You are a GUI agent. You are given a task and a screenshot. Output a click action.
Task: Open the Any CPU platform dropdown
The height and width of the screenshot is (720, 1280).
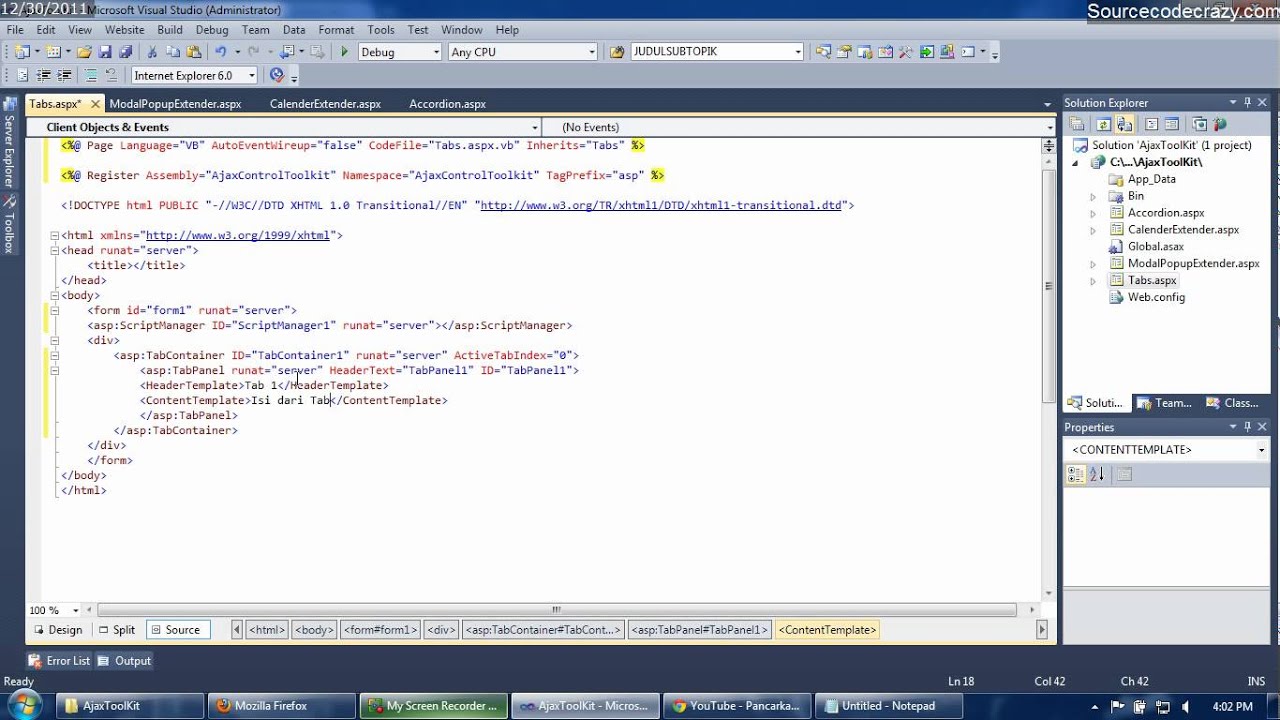pyautogui.click(x=592, y=52)
